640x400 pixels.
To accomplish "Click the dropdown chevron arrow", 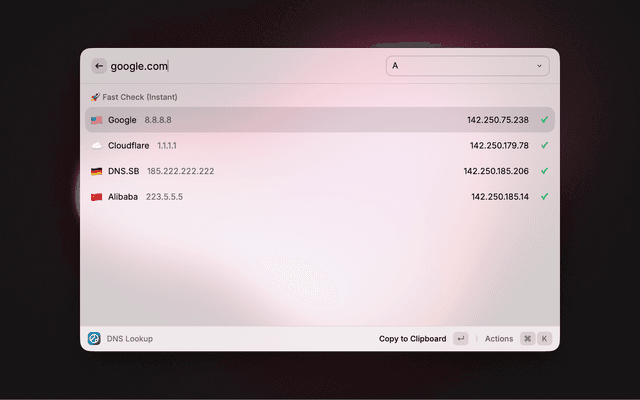I will 540,66.
